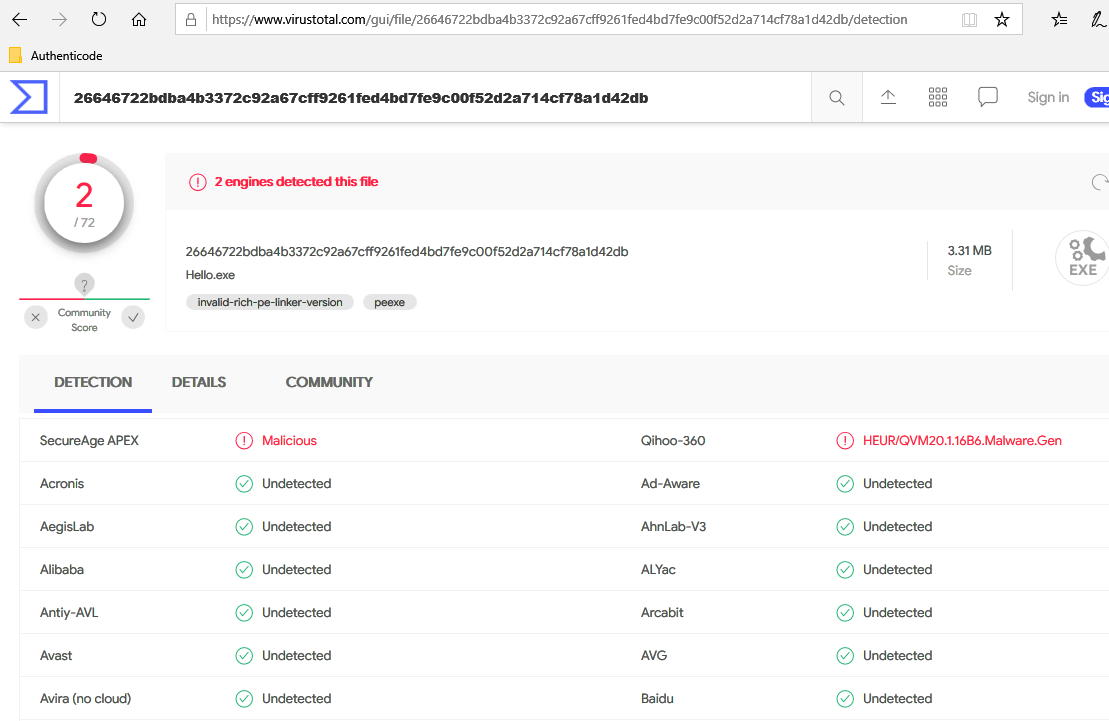Click the Community Score label
This screenshot has width=1109, height=721.
(84, 320)
